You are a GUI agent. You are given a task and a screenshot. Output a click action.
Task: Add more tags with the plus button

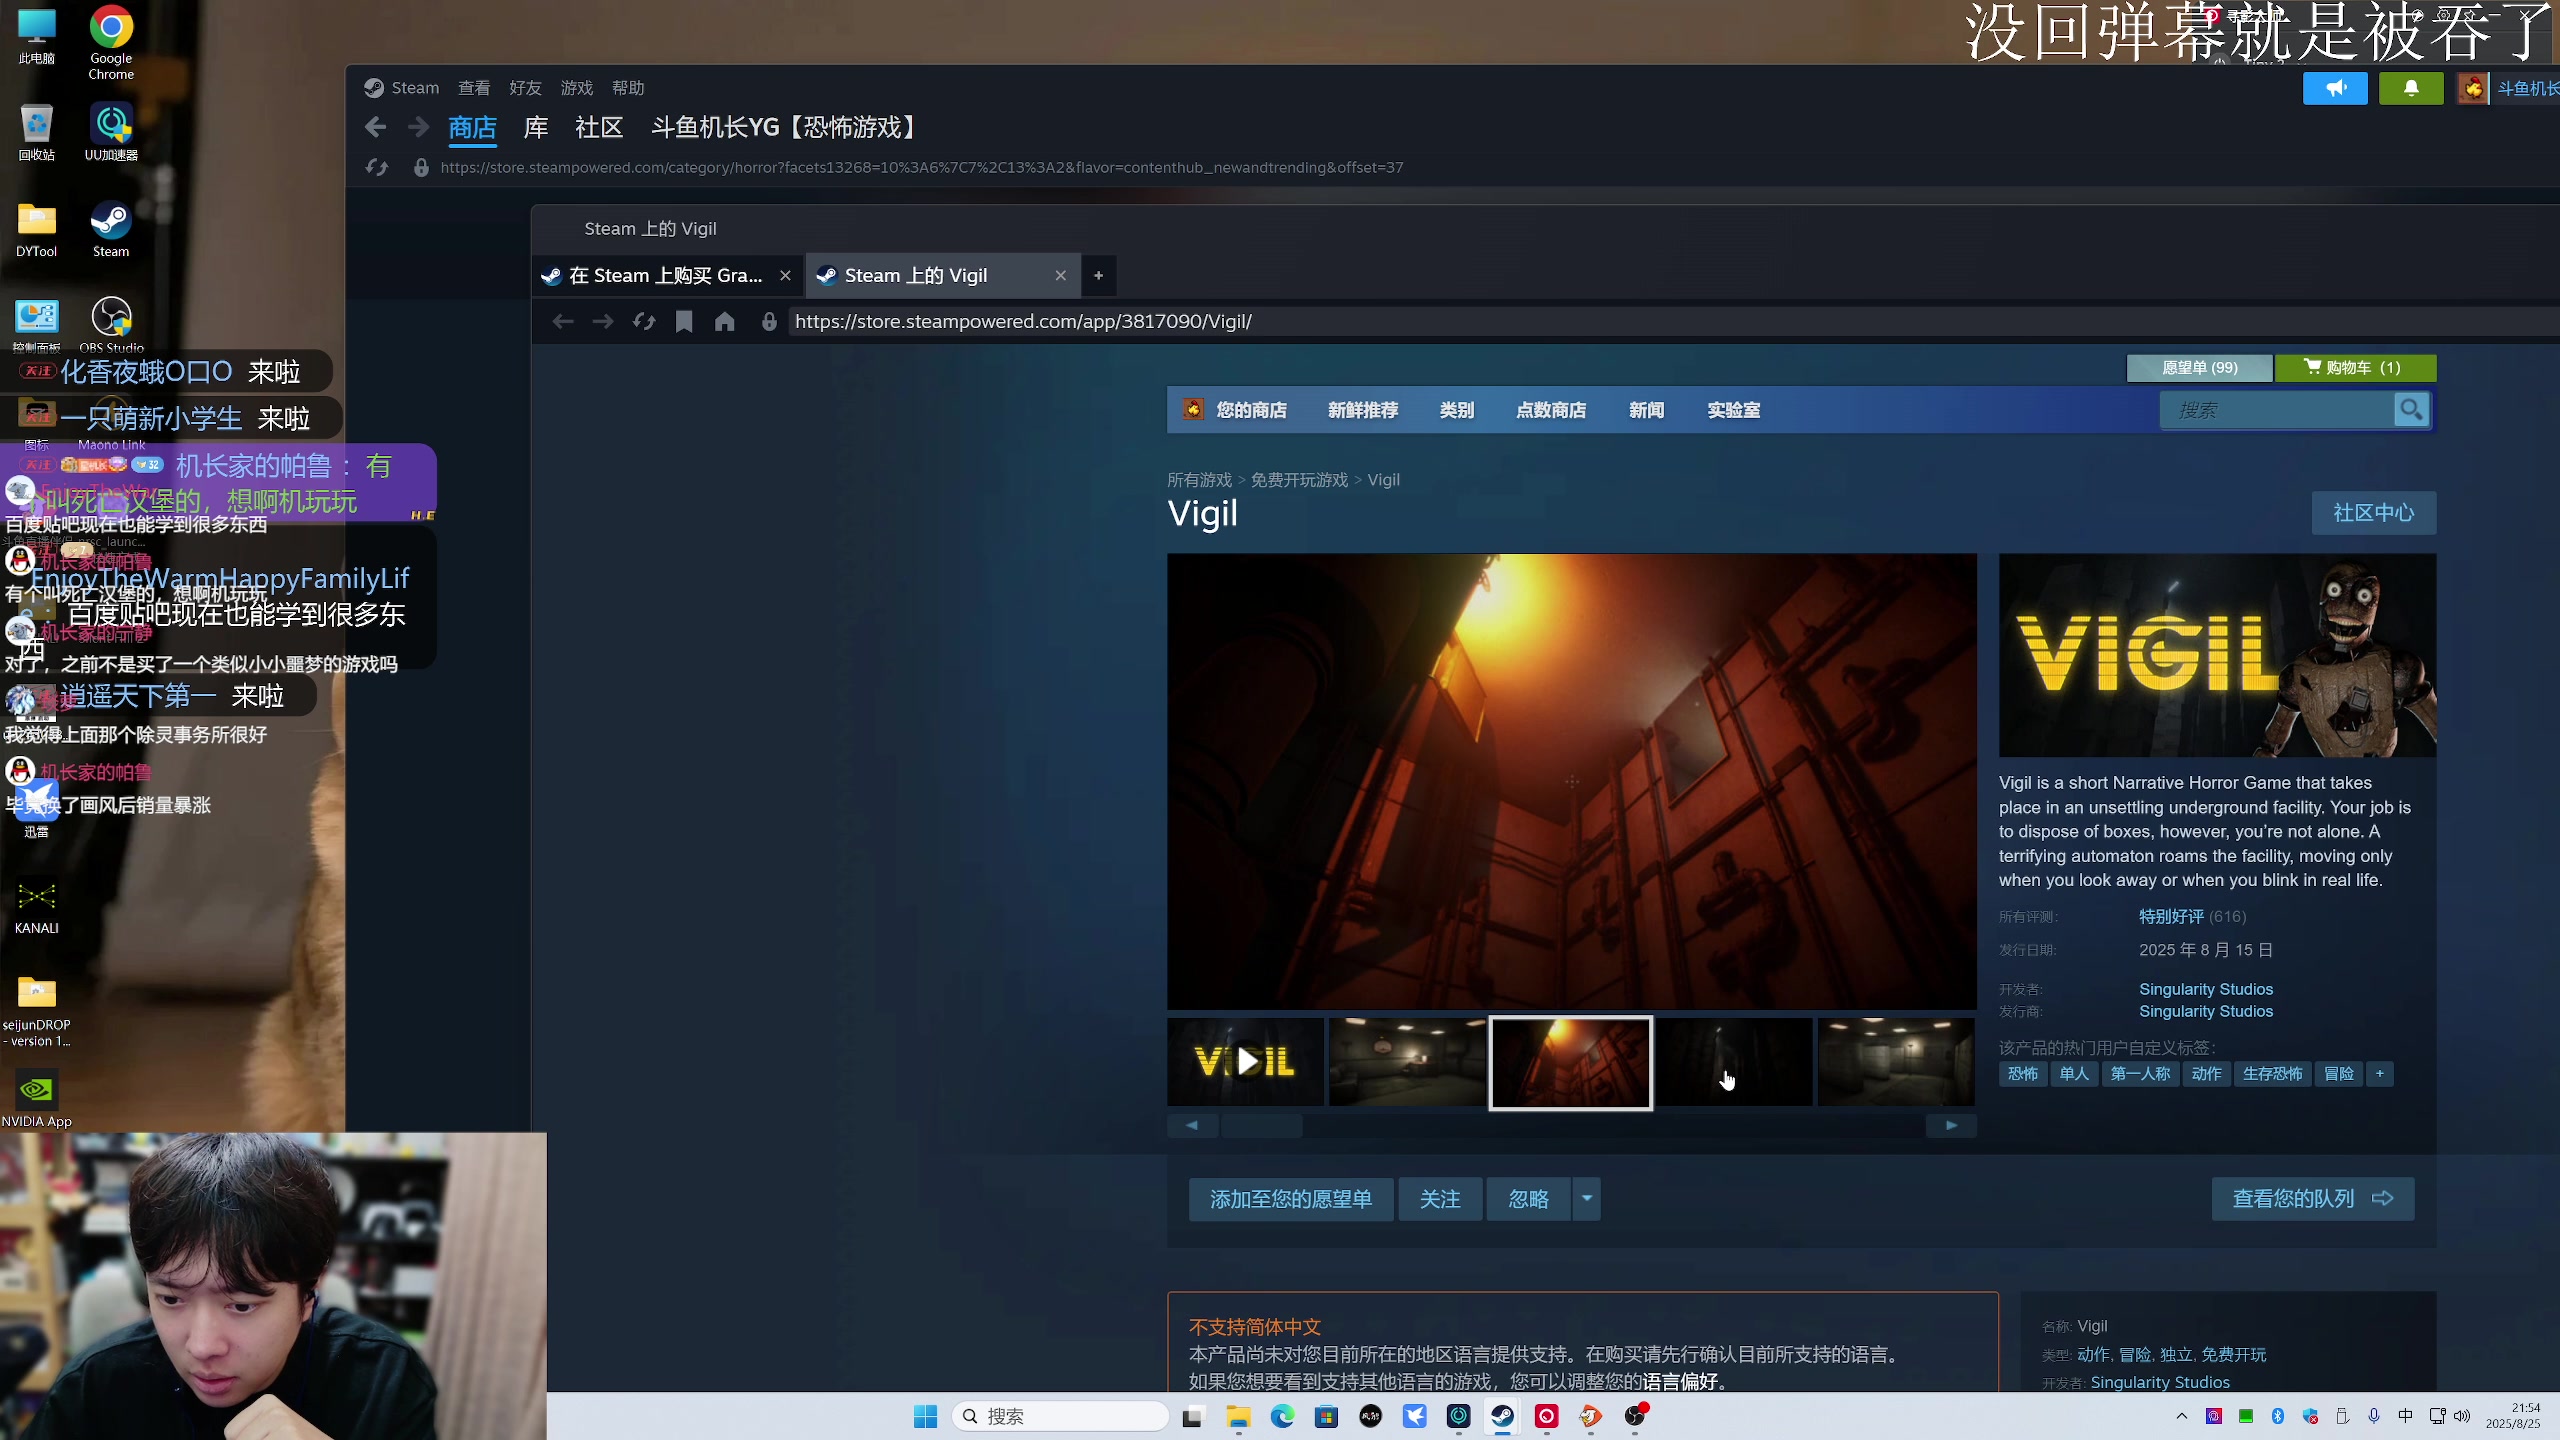[2379, 1074]
